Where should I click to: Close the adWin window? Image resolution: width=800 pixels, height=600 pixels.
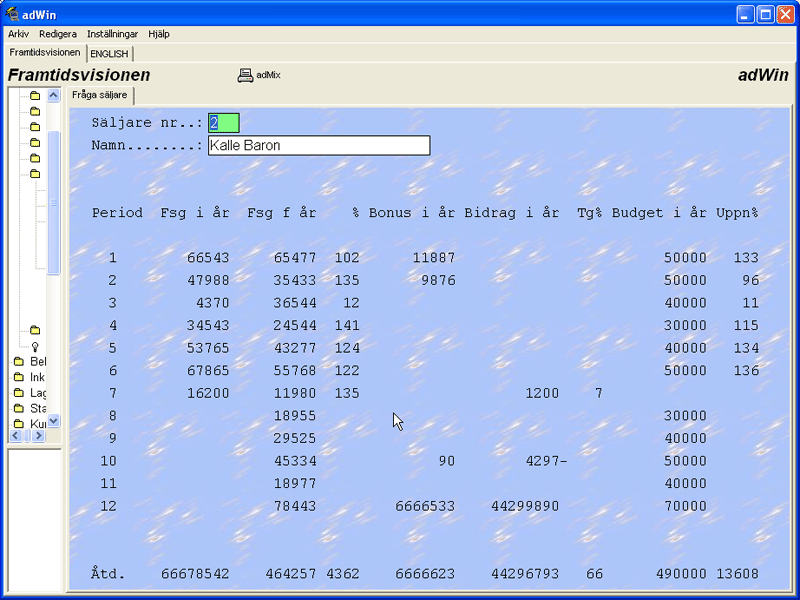785,14
